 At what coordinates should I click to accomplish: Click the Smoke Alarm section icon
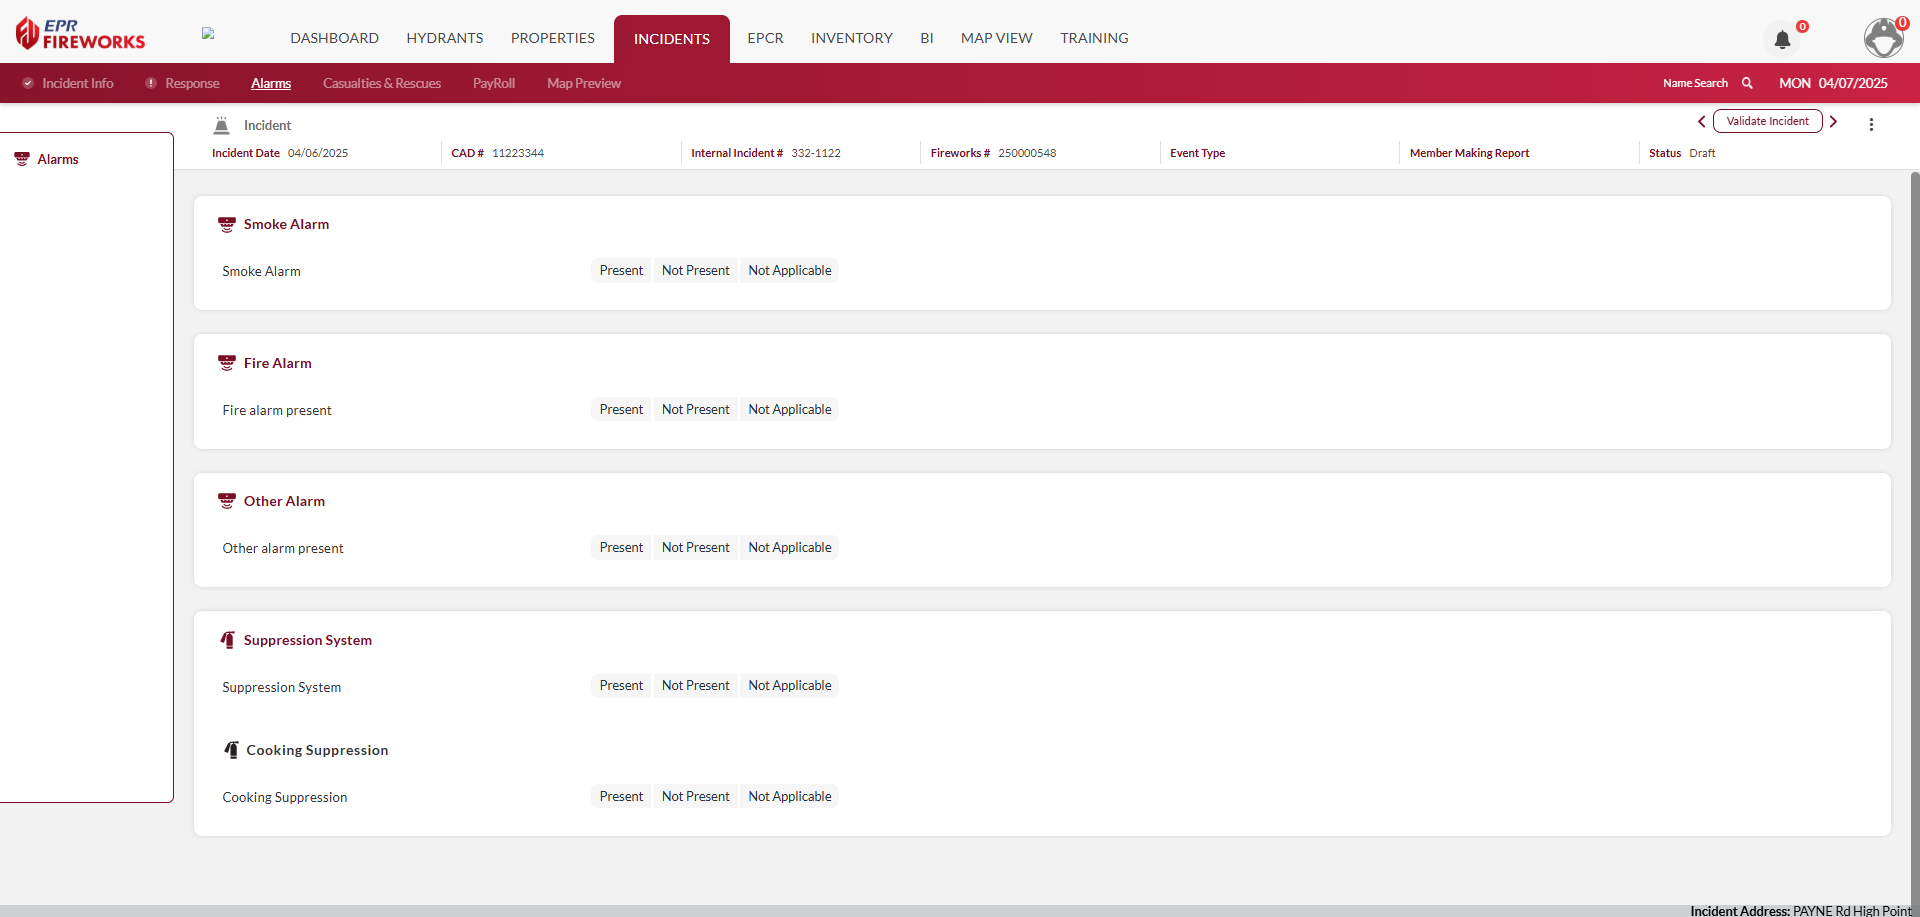(227, 225)
